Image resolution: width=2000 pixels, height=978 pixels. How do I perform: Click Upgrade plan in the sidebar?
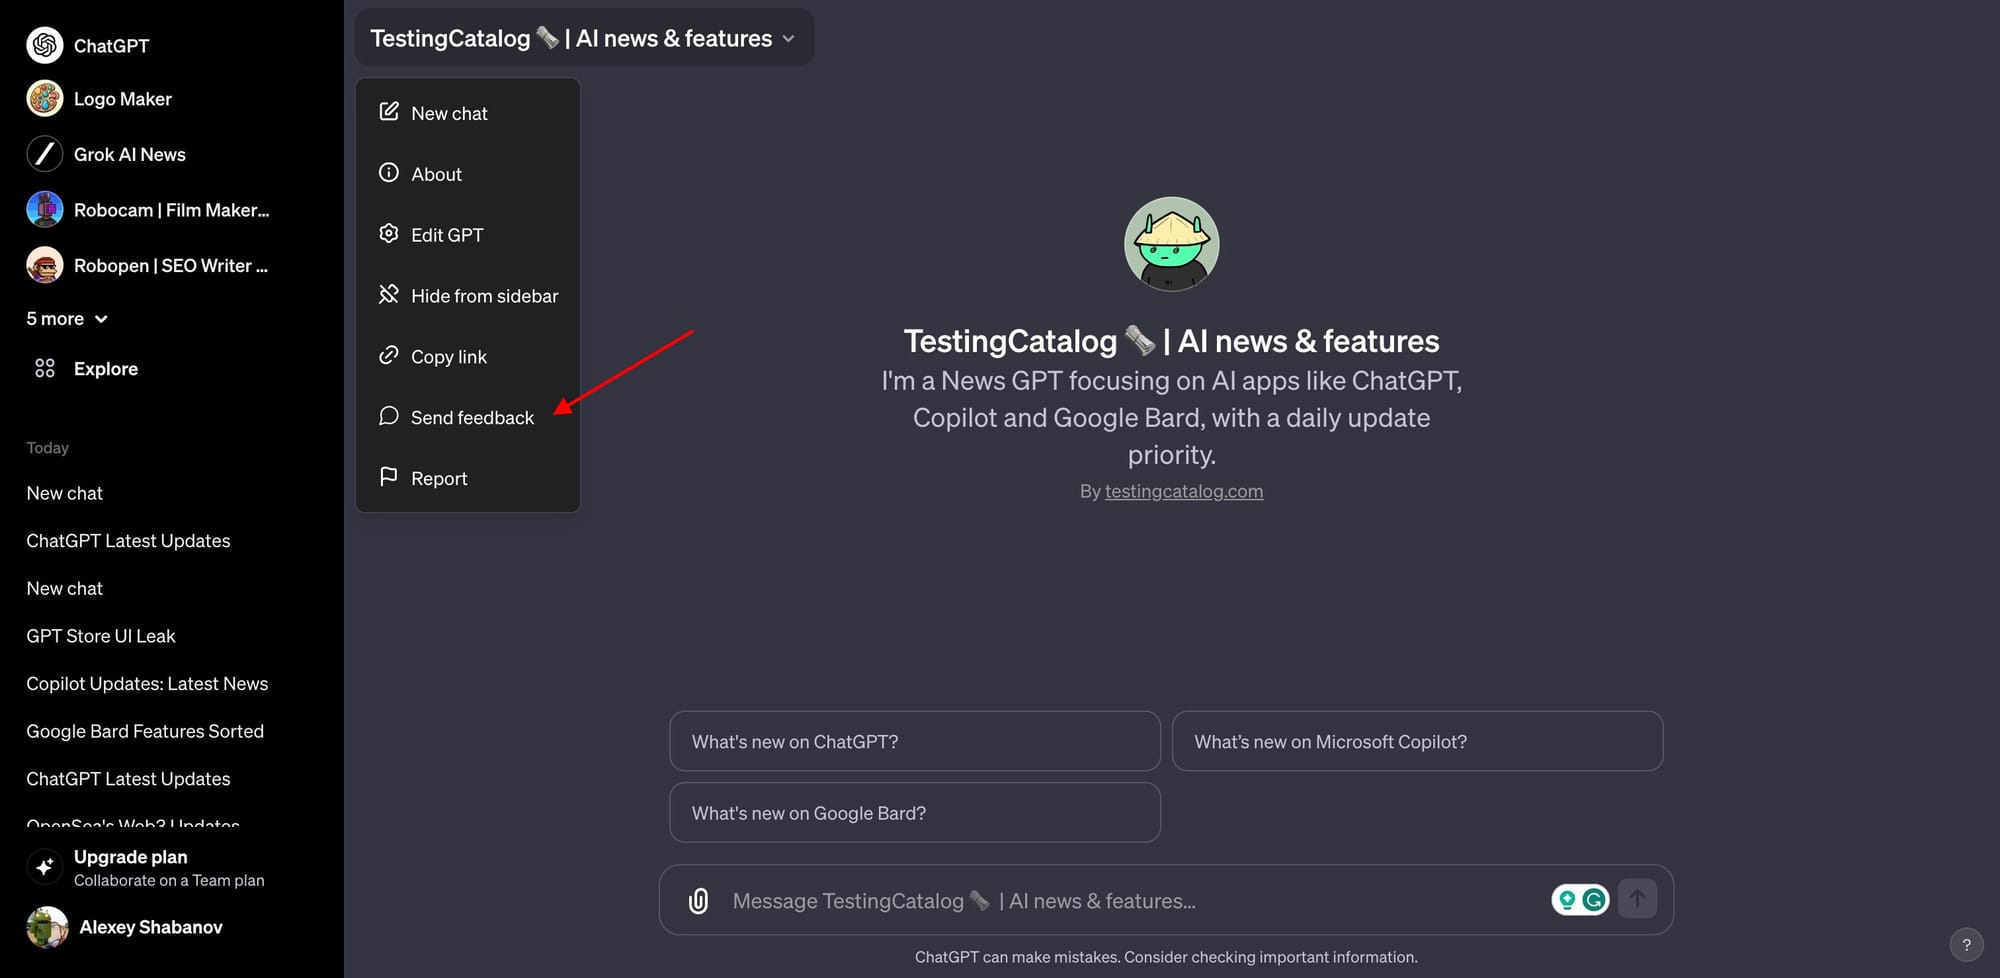[x=170, y=867]
